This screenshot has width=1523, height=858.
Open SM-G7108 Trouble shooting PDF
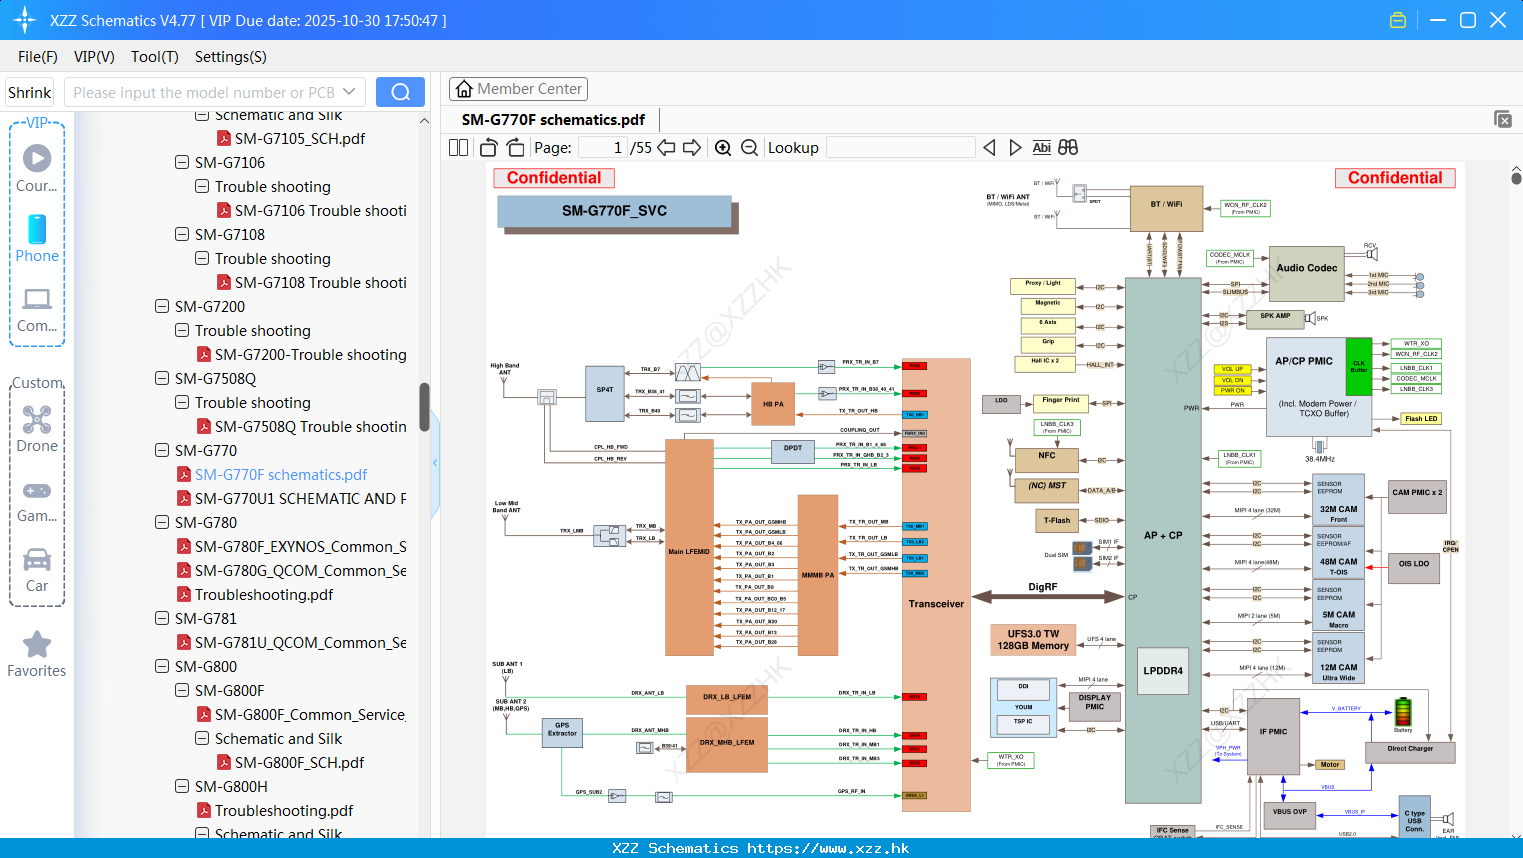tap(311, 282)
